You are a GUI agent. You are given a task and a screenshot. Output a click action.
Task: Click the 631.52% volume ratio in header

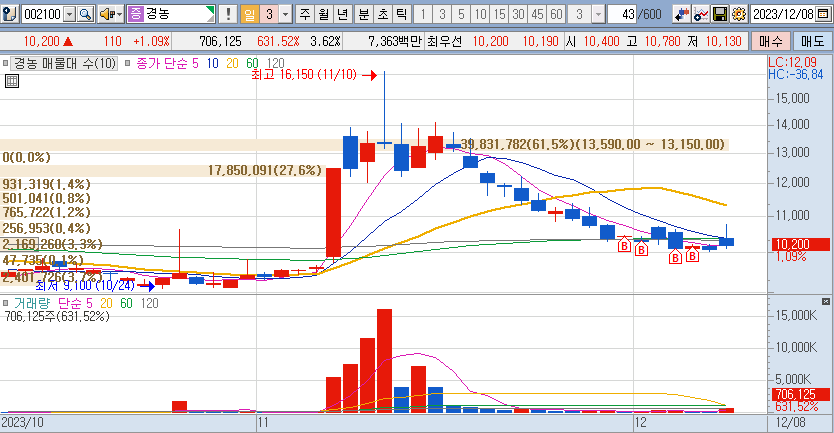[278, 41]
